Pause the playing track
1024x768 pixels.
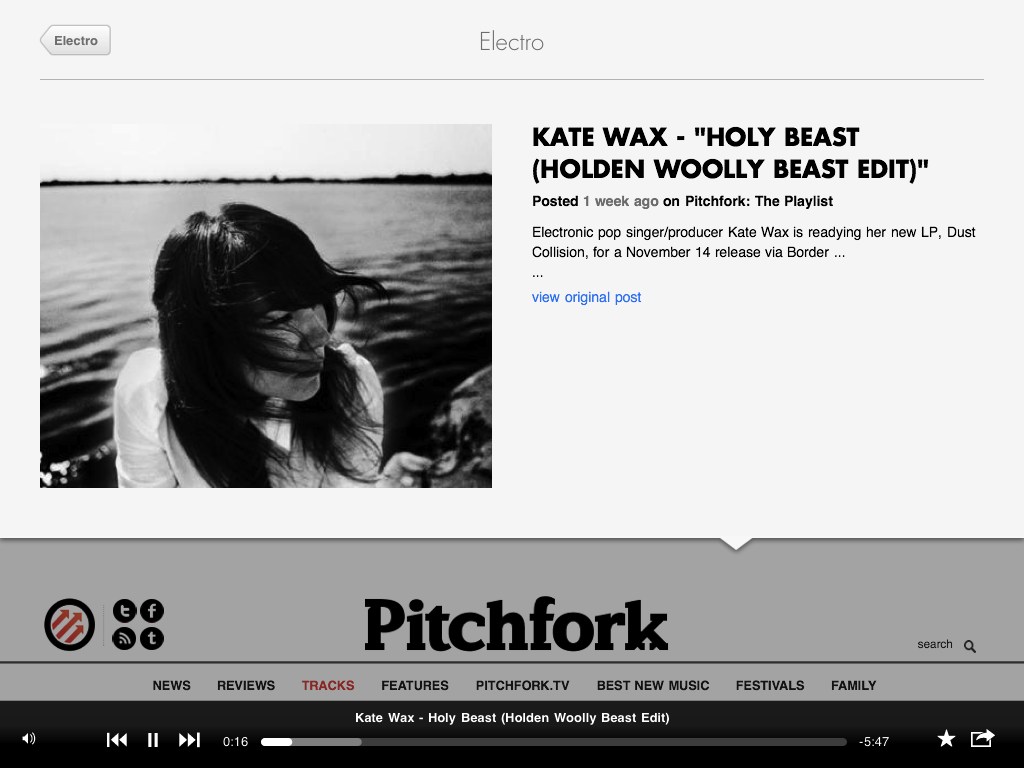point(153,740)
